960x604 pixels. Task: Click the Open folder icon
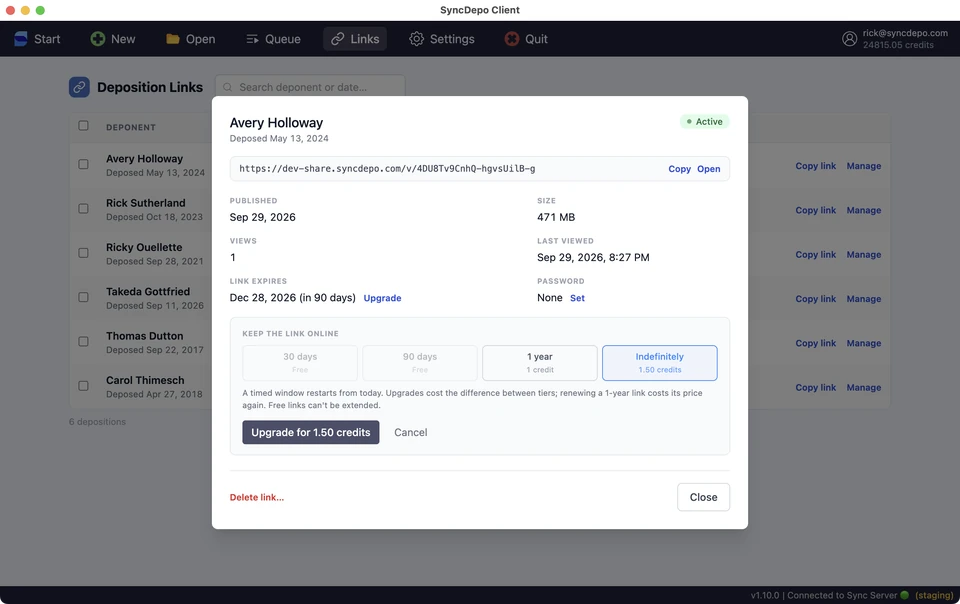pos(173,39)
